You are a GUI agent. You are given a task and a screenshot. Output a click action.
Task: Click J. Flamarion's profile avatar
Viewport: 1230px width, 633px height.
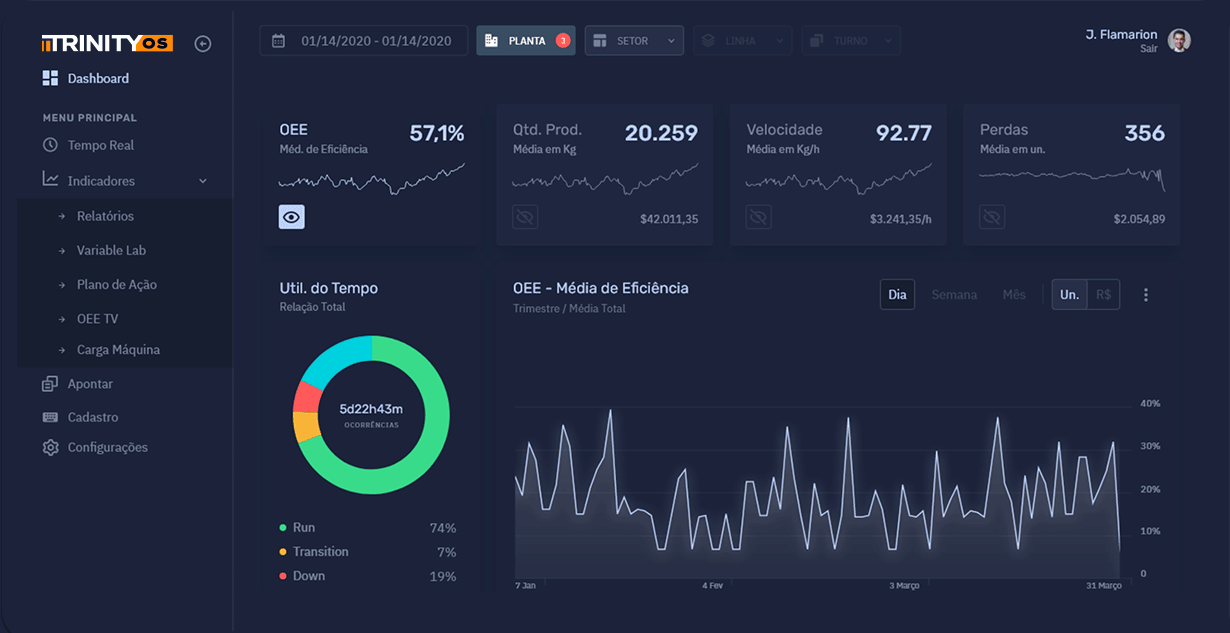coord(1180,41)
